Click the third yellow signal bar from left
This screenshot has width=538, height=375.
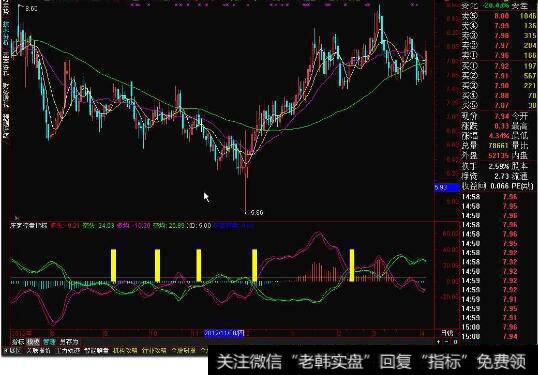click(199, 266)
